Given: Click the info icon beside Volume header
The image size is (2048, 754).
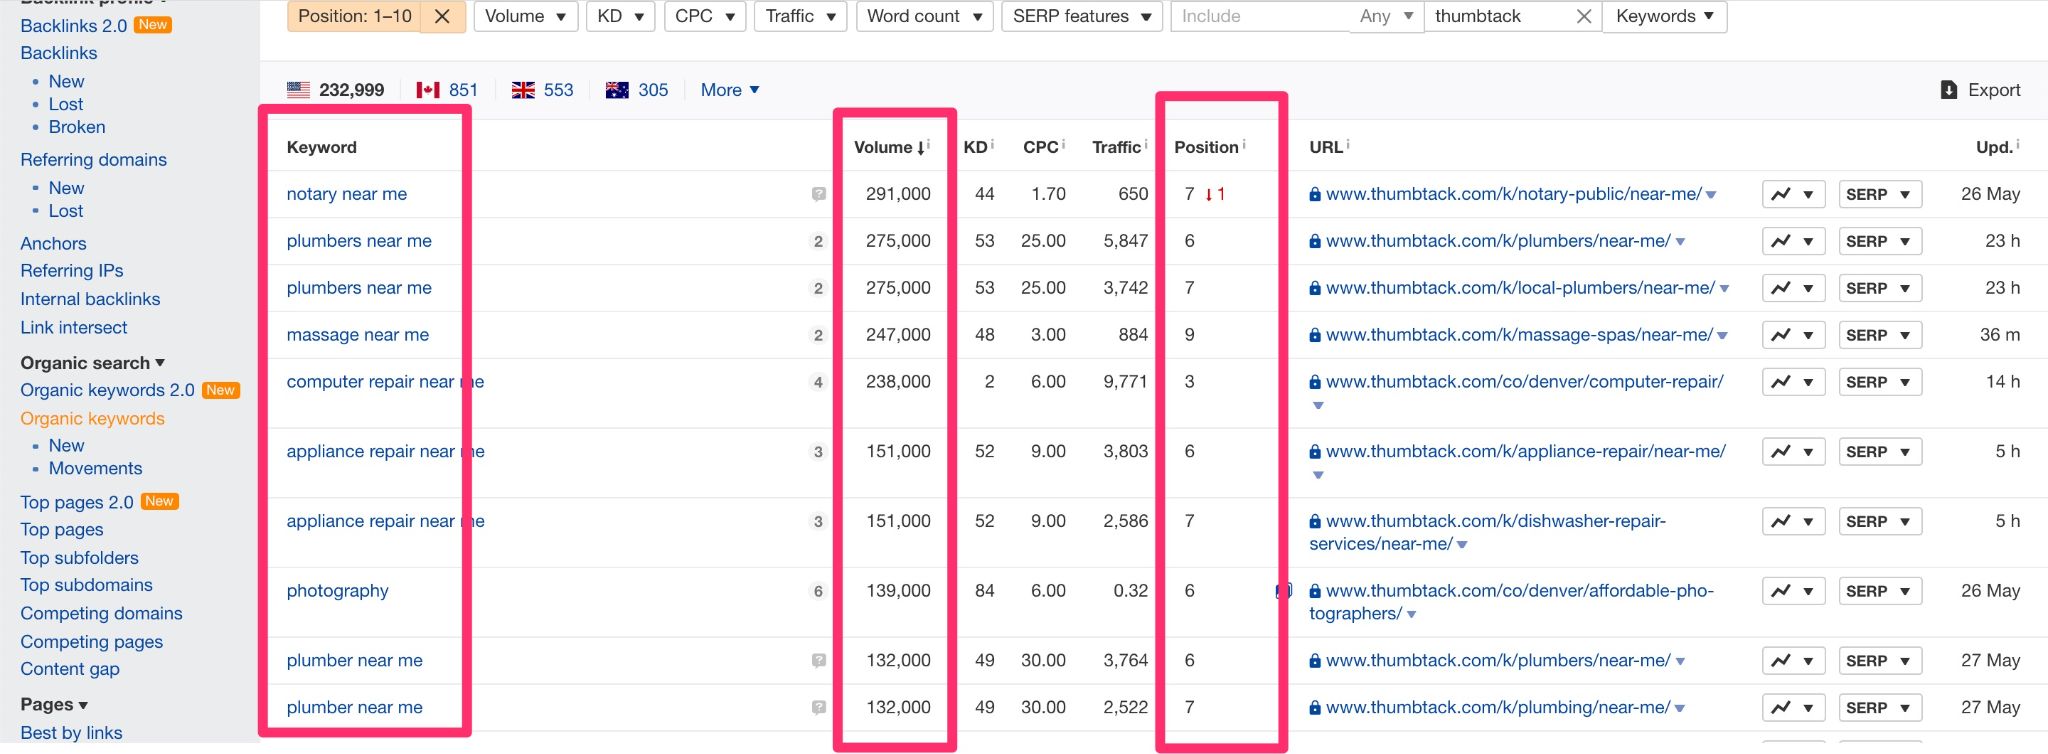Looking at the screenshot, I should [x=929, y=144].
